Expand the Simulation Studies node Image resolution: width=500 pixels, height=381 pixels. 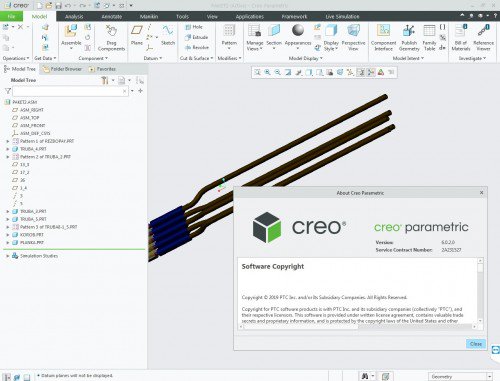8,256
